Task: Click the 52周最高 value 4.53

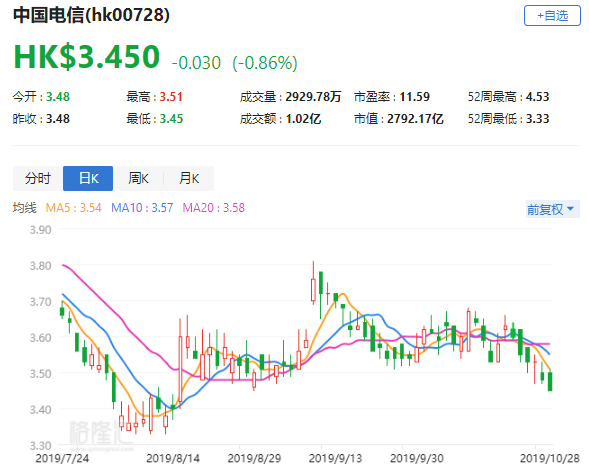Action: point(538,97)
